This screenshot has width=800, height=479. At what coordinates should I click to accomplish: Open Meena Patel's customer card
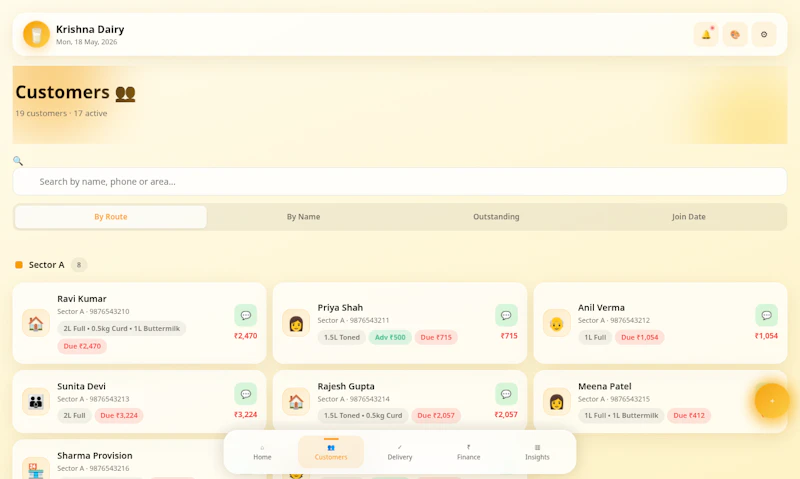tap(660, 401)
